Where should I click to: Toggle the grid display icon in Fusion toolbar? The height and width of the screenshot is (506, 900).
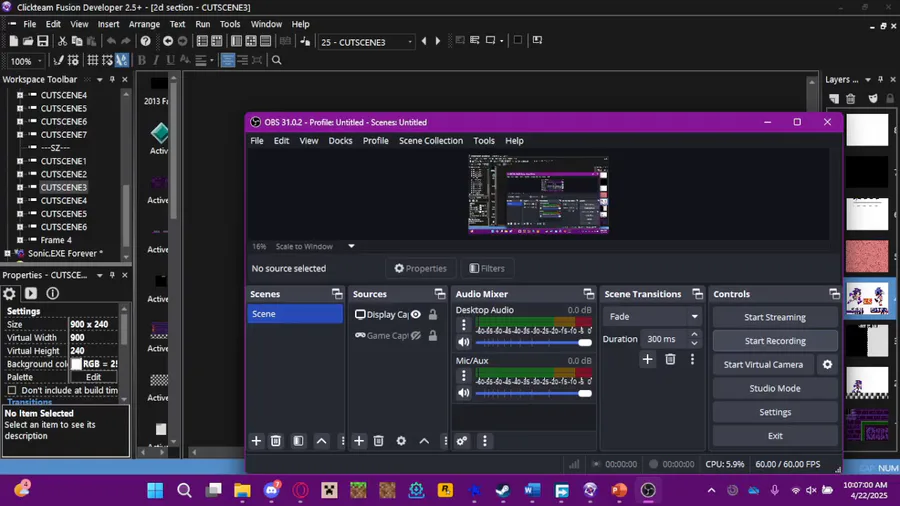[x=92, y=60]
